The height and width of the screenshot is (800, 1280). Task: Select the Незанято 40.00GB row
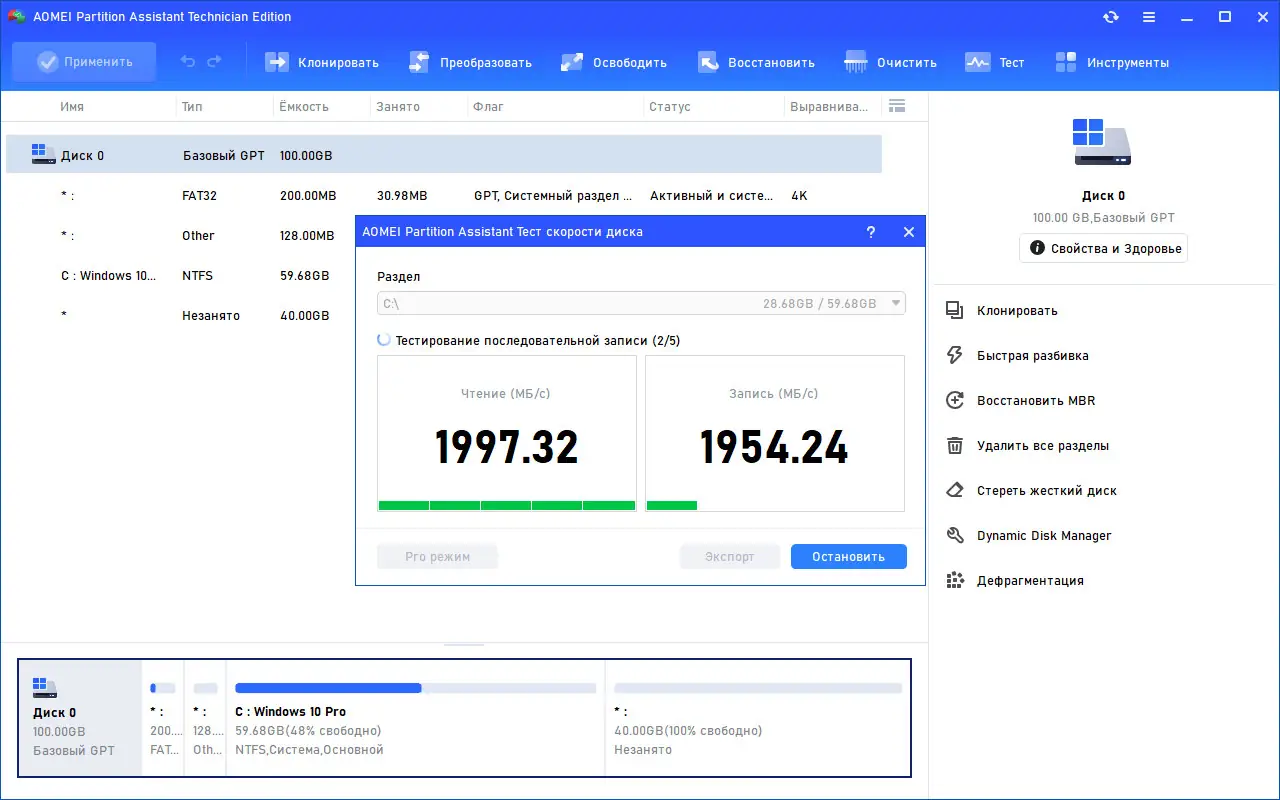tap(181, 316)
